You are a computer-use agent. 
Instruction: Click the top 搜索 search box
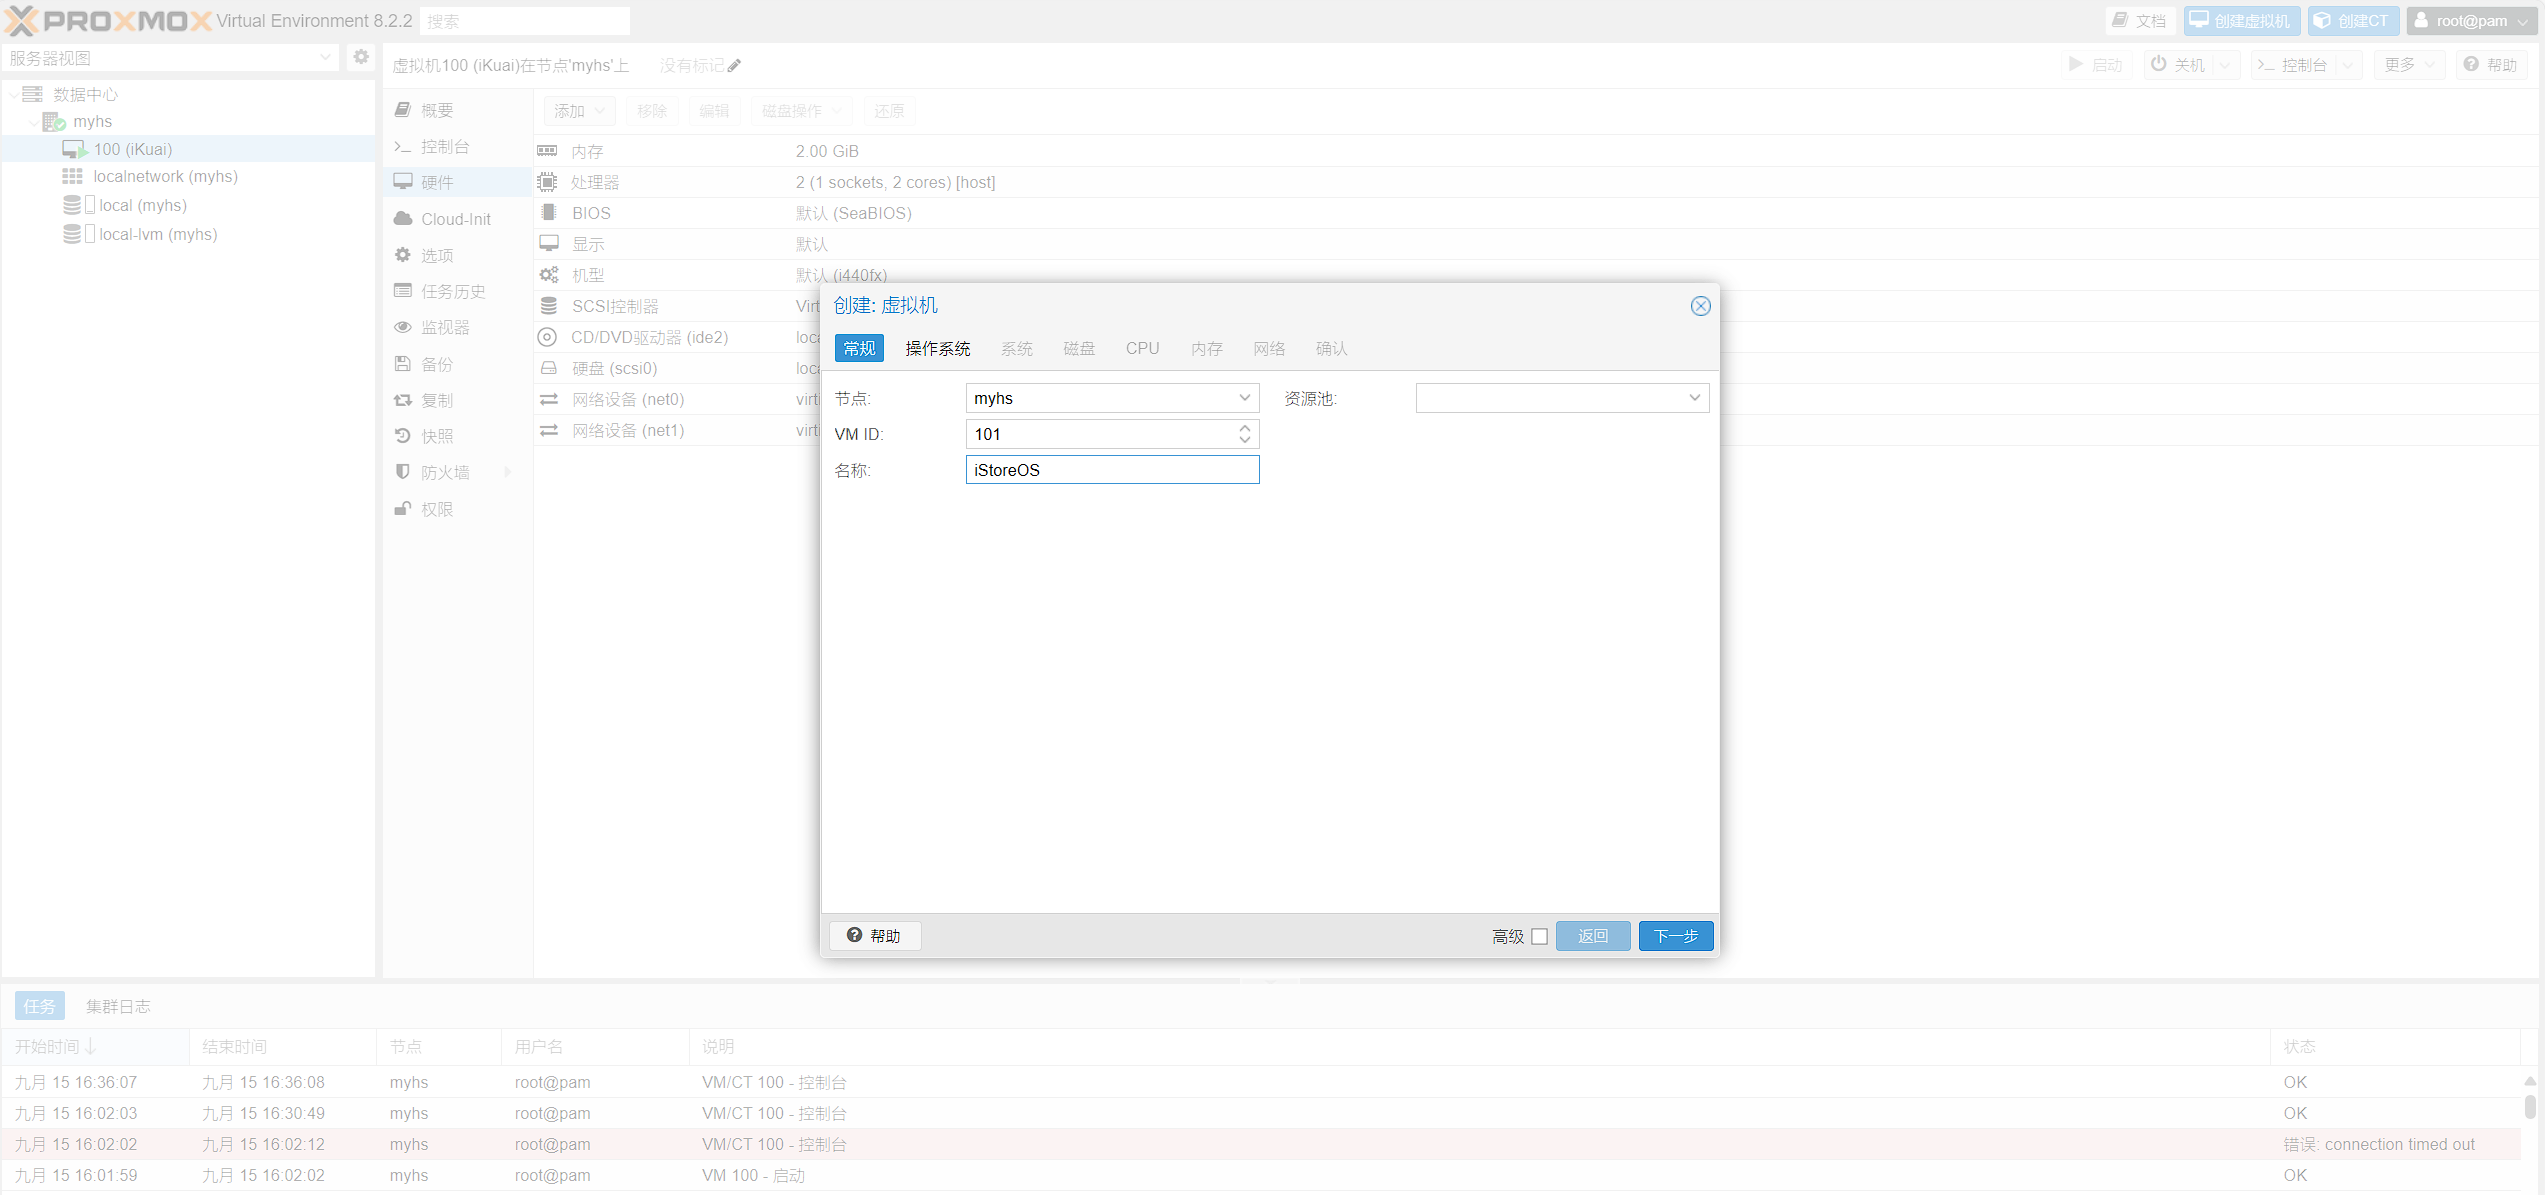pyautogui.click(x=526, y=21)
